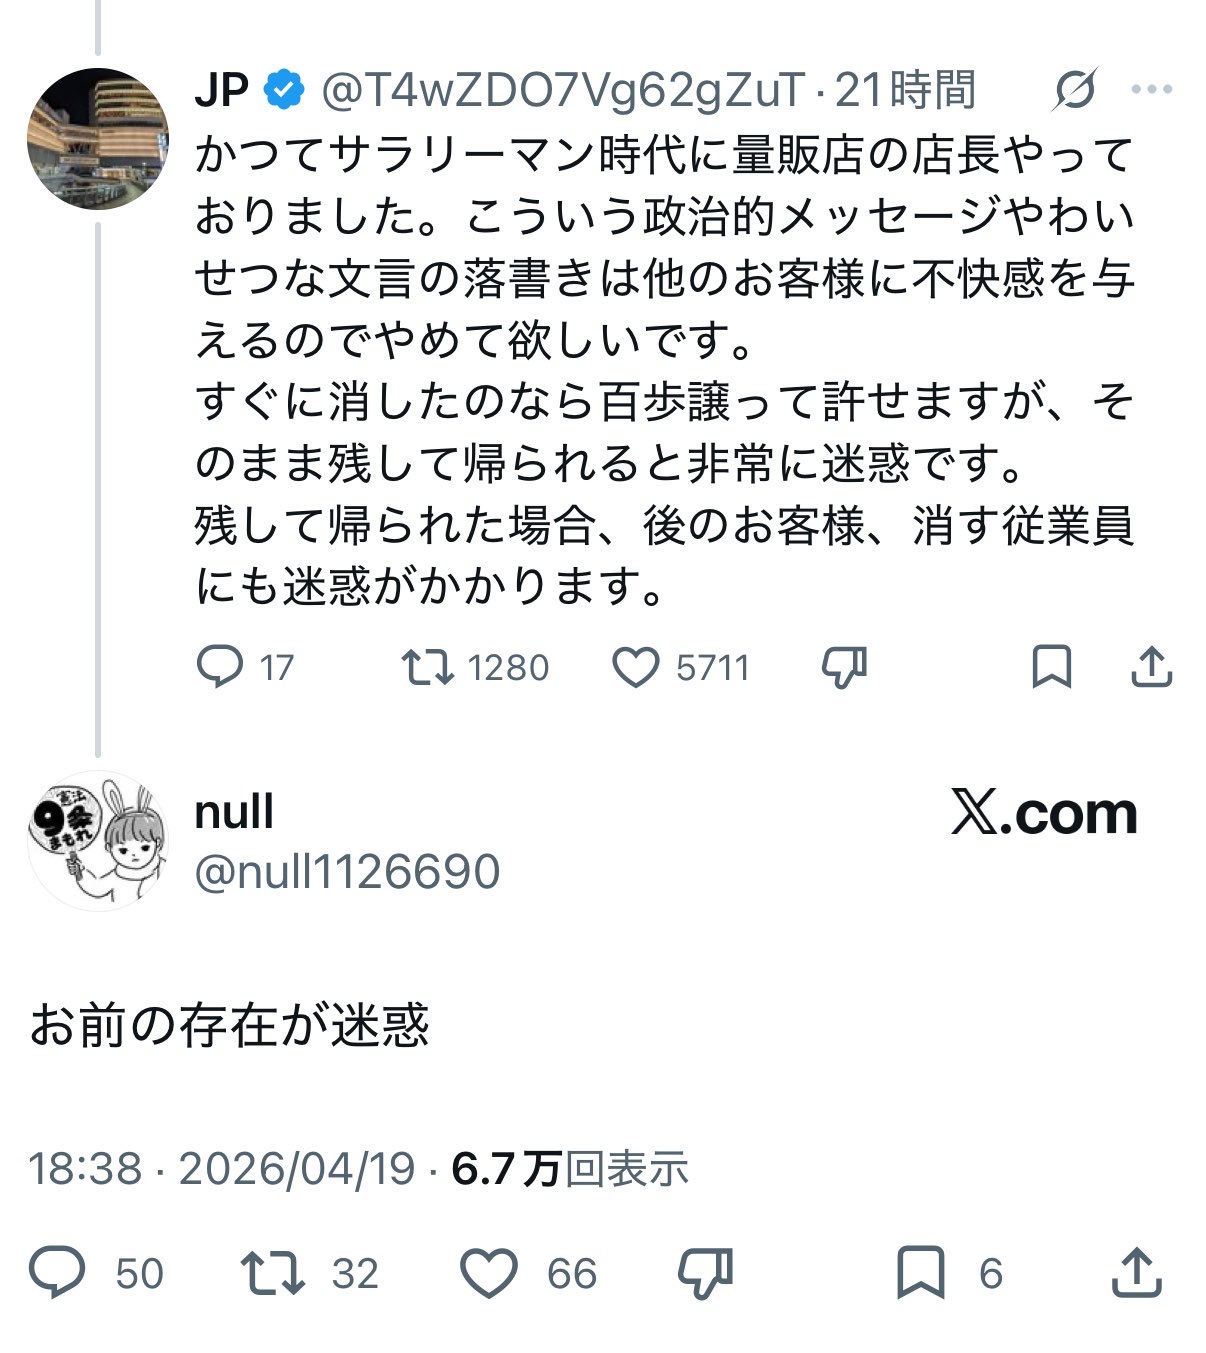This screenshot has height=1353, width=1206.
Task: Reply to JP's post
Action: click(x=220, y=667)
